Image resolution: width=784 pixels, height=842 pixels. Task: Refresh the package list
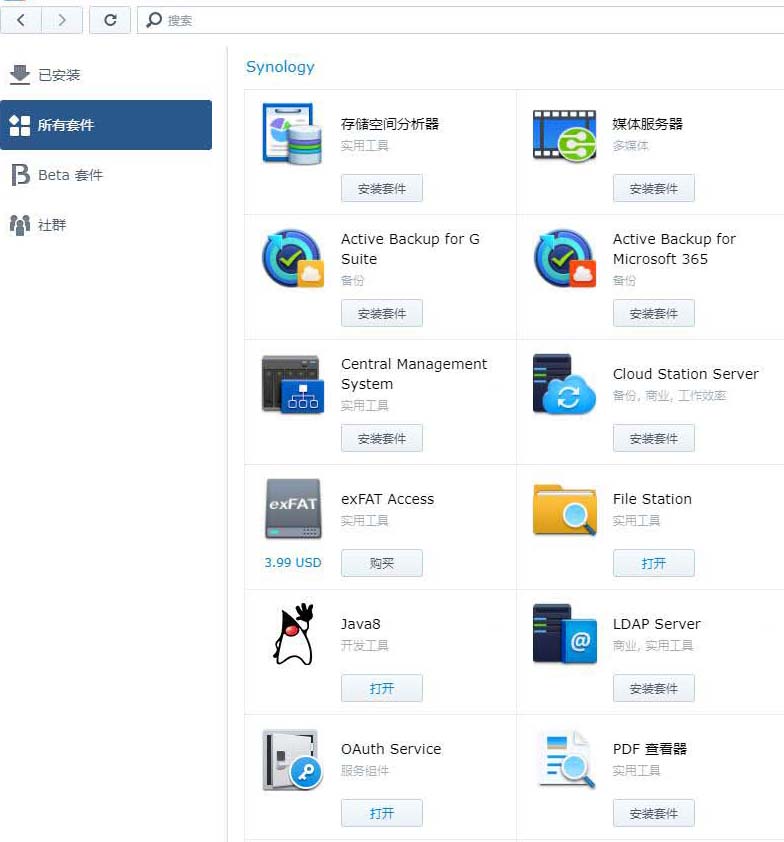pos(110,20)
